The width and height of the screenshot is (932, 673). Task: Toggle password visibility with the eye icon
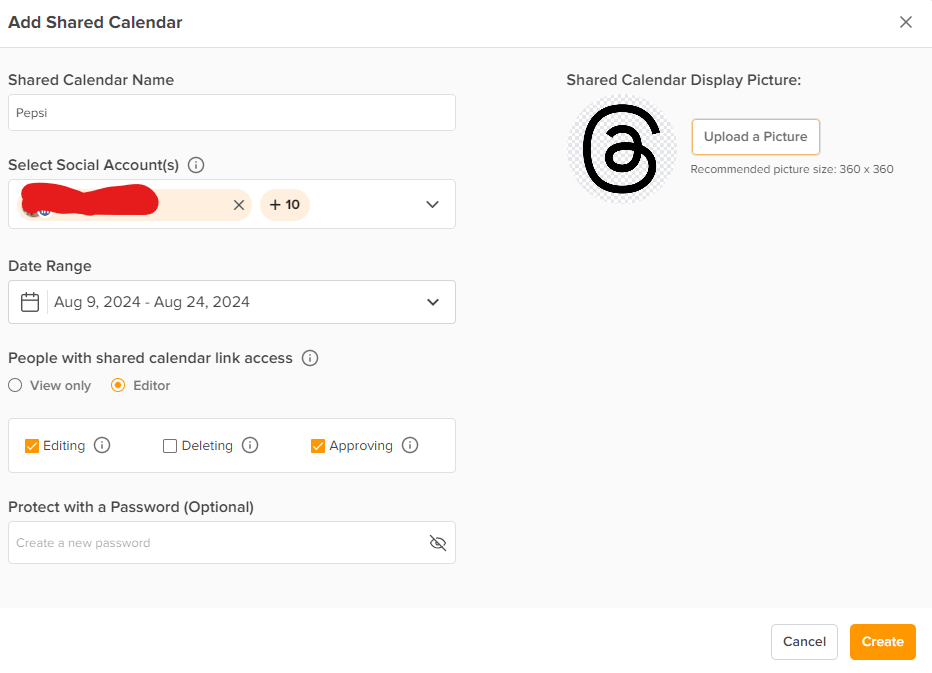[437, 542]
